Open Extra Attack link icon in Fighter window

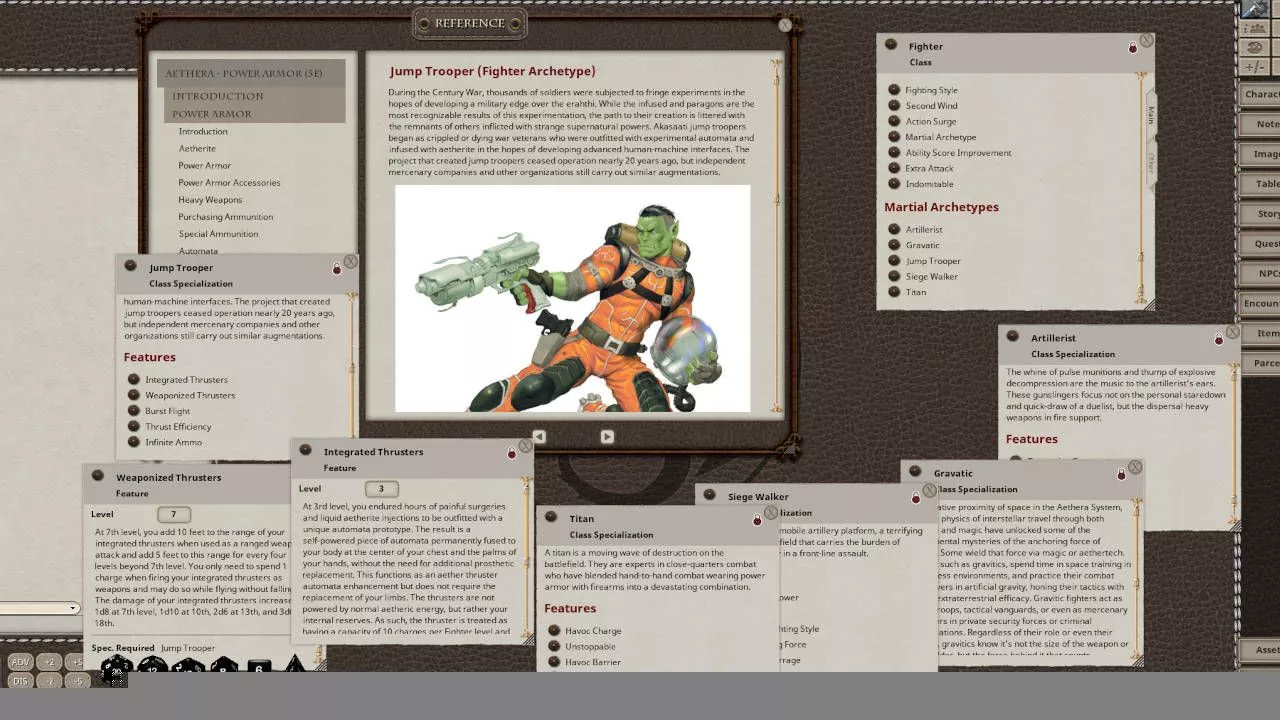point(894,168)
